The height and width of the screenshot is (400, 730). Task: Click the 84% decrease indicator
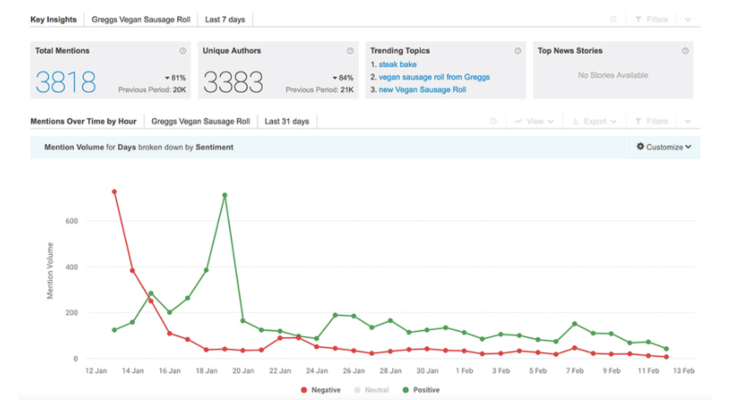[x=343, y=78]
